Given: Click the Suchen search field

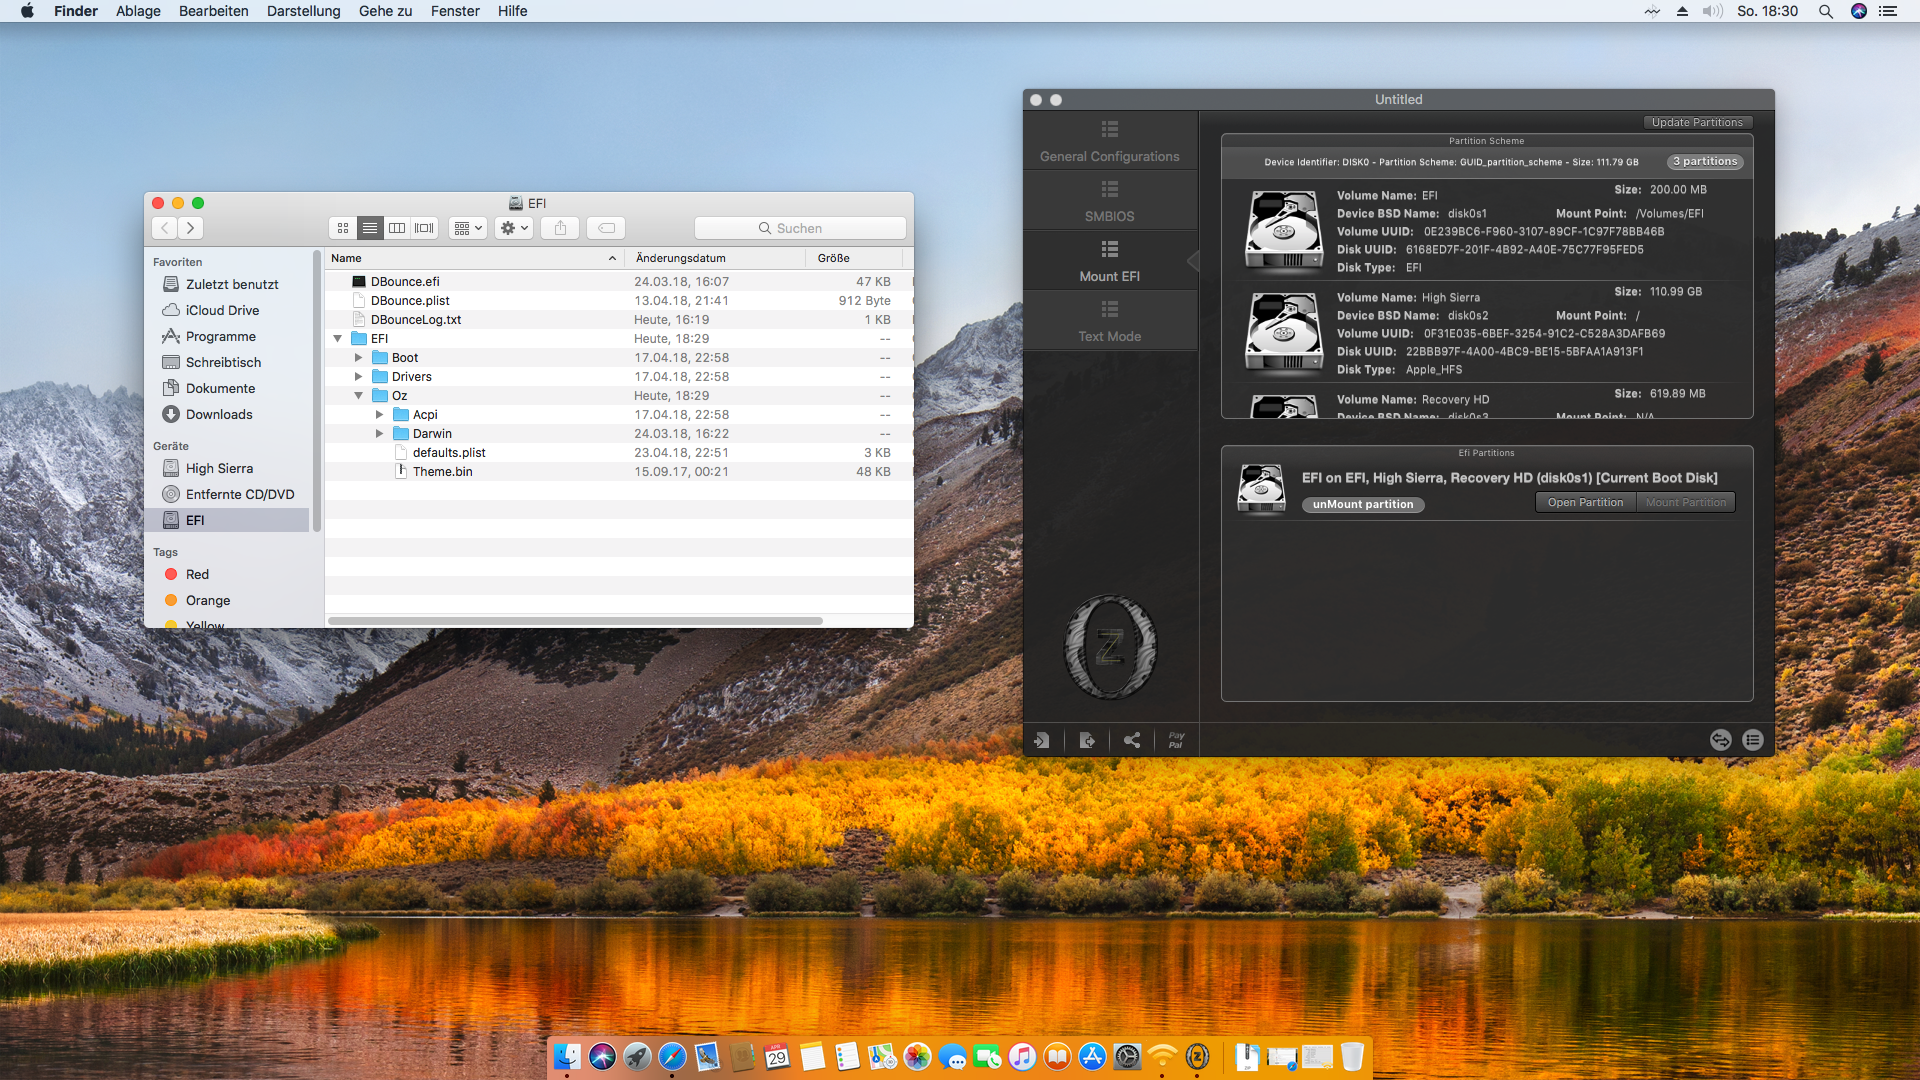Looking at the screenshot, I should (x=800, y=228).
